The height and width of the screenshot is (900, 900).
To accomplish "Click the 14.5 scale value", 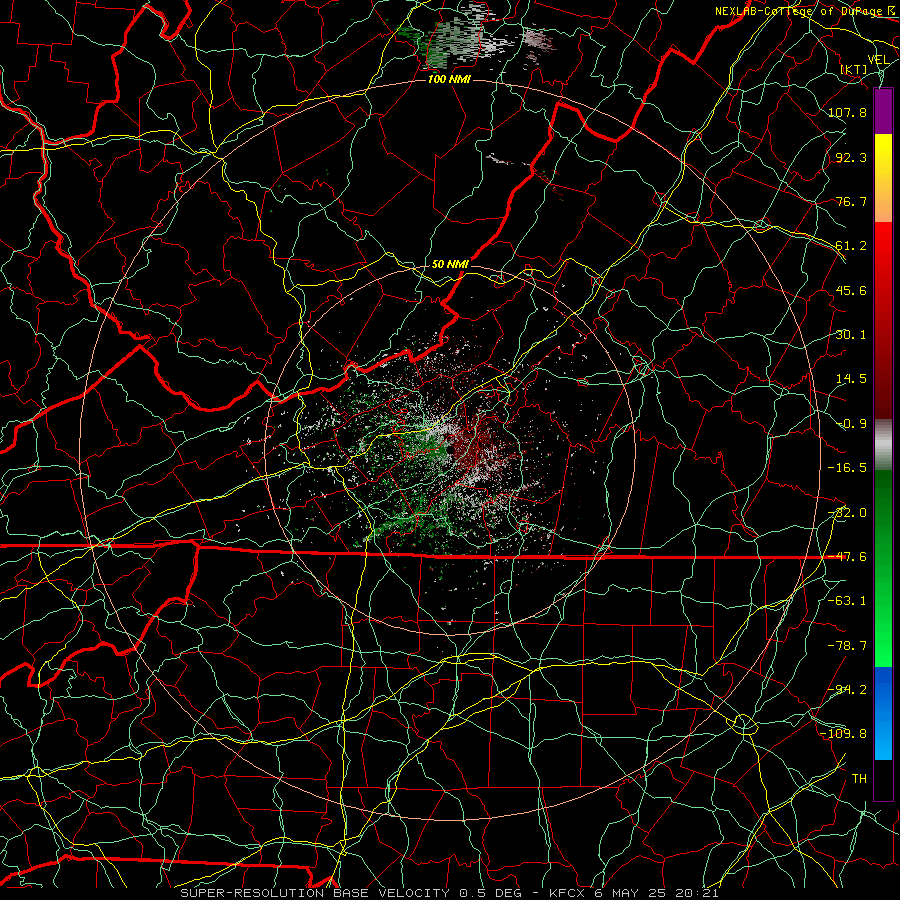I will (x=851, y=379).
